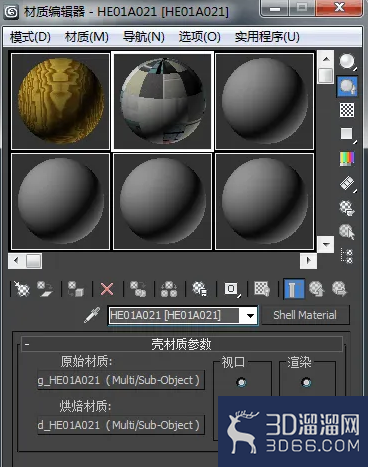Image resolution: width=368 pixels, height=467 pixels.
Task: Click the sample slots scroll up arrow
Action: coord(326,59)
